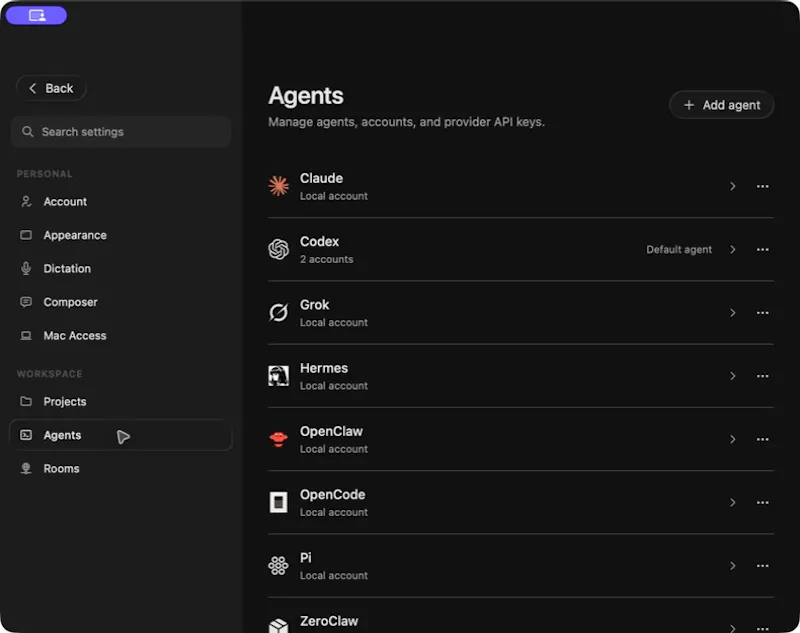The width and height of the screenshot is (800, 633).
Task: Open the ZeroClaw three-dot menu
Action: tap(763, 628)
